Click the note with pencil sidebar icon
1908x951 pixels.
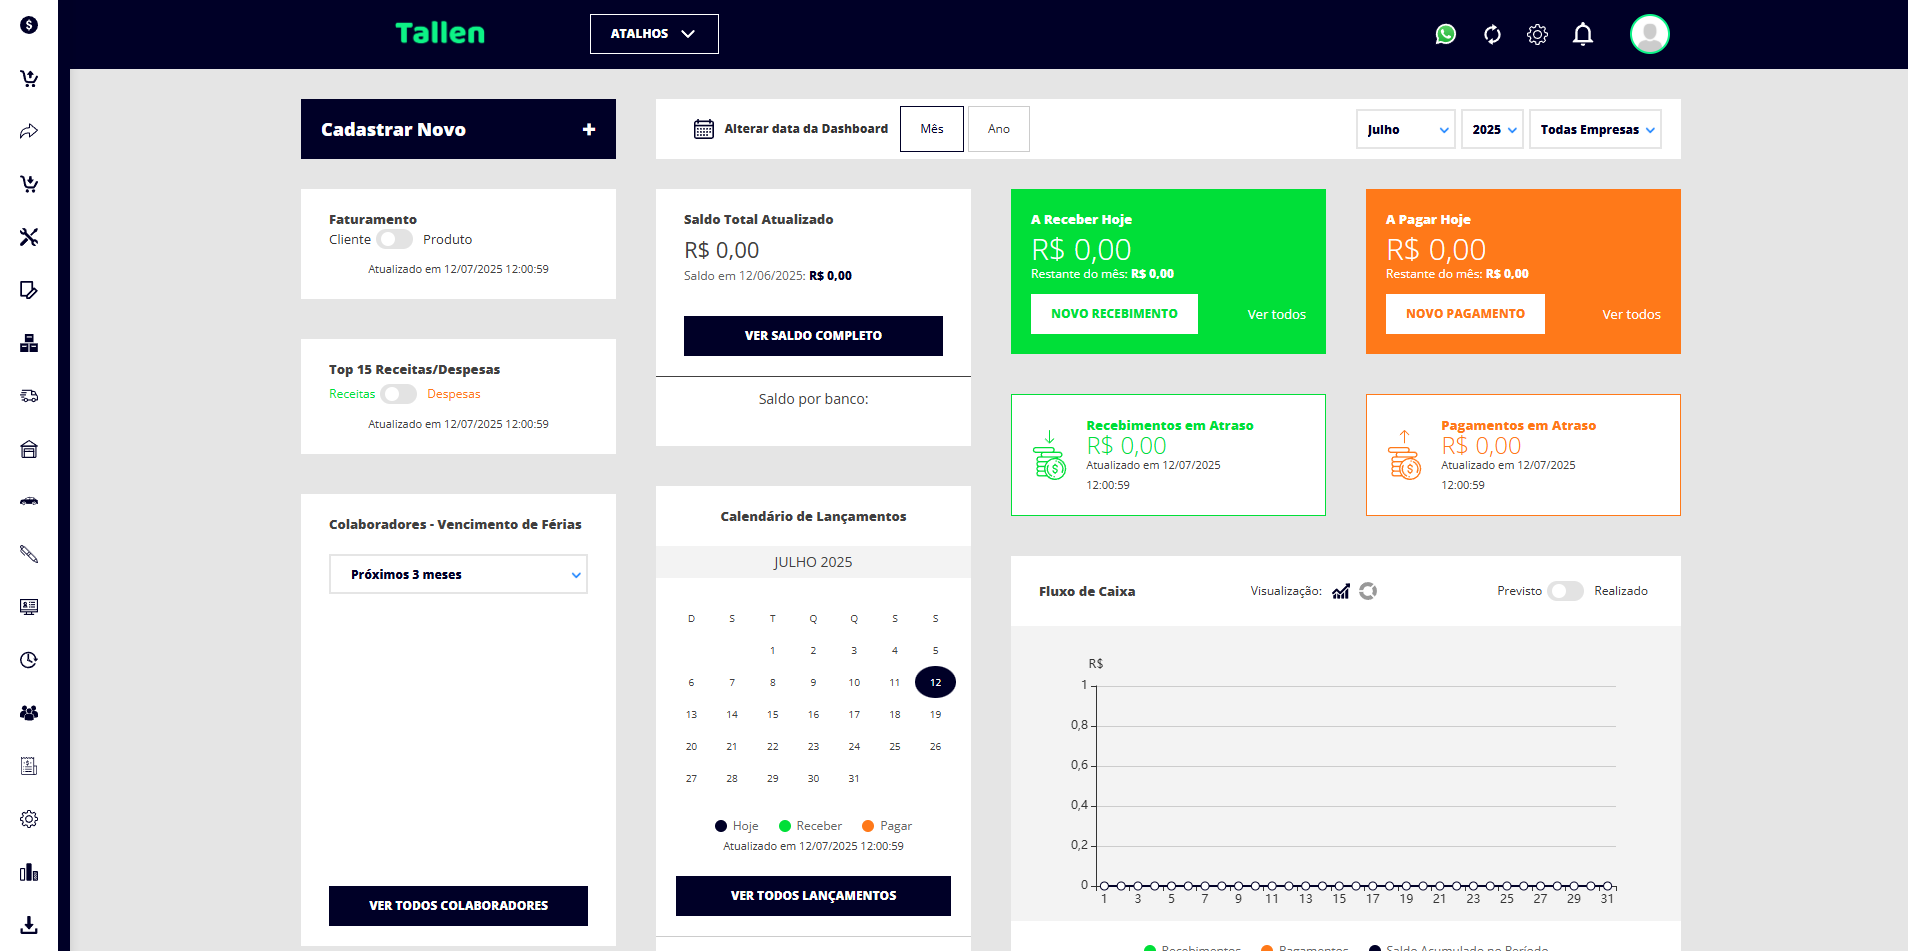[x=29, y=290]
